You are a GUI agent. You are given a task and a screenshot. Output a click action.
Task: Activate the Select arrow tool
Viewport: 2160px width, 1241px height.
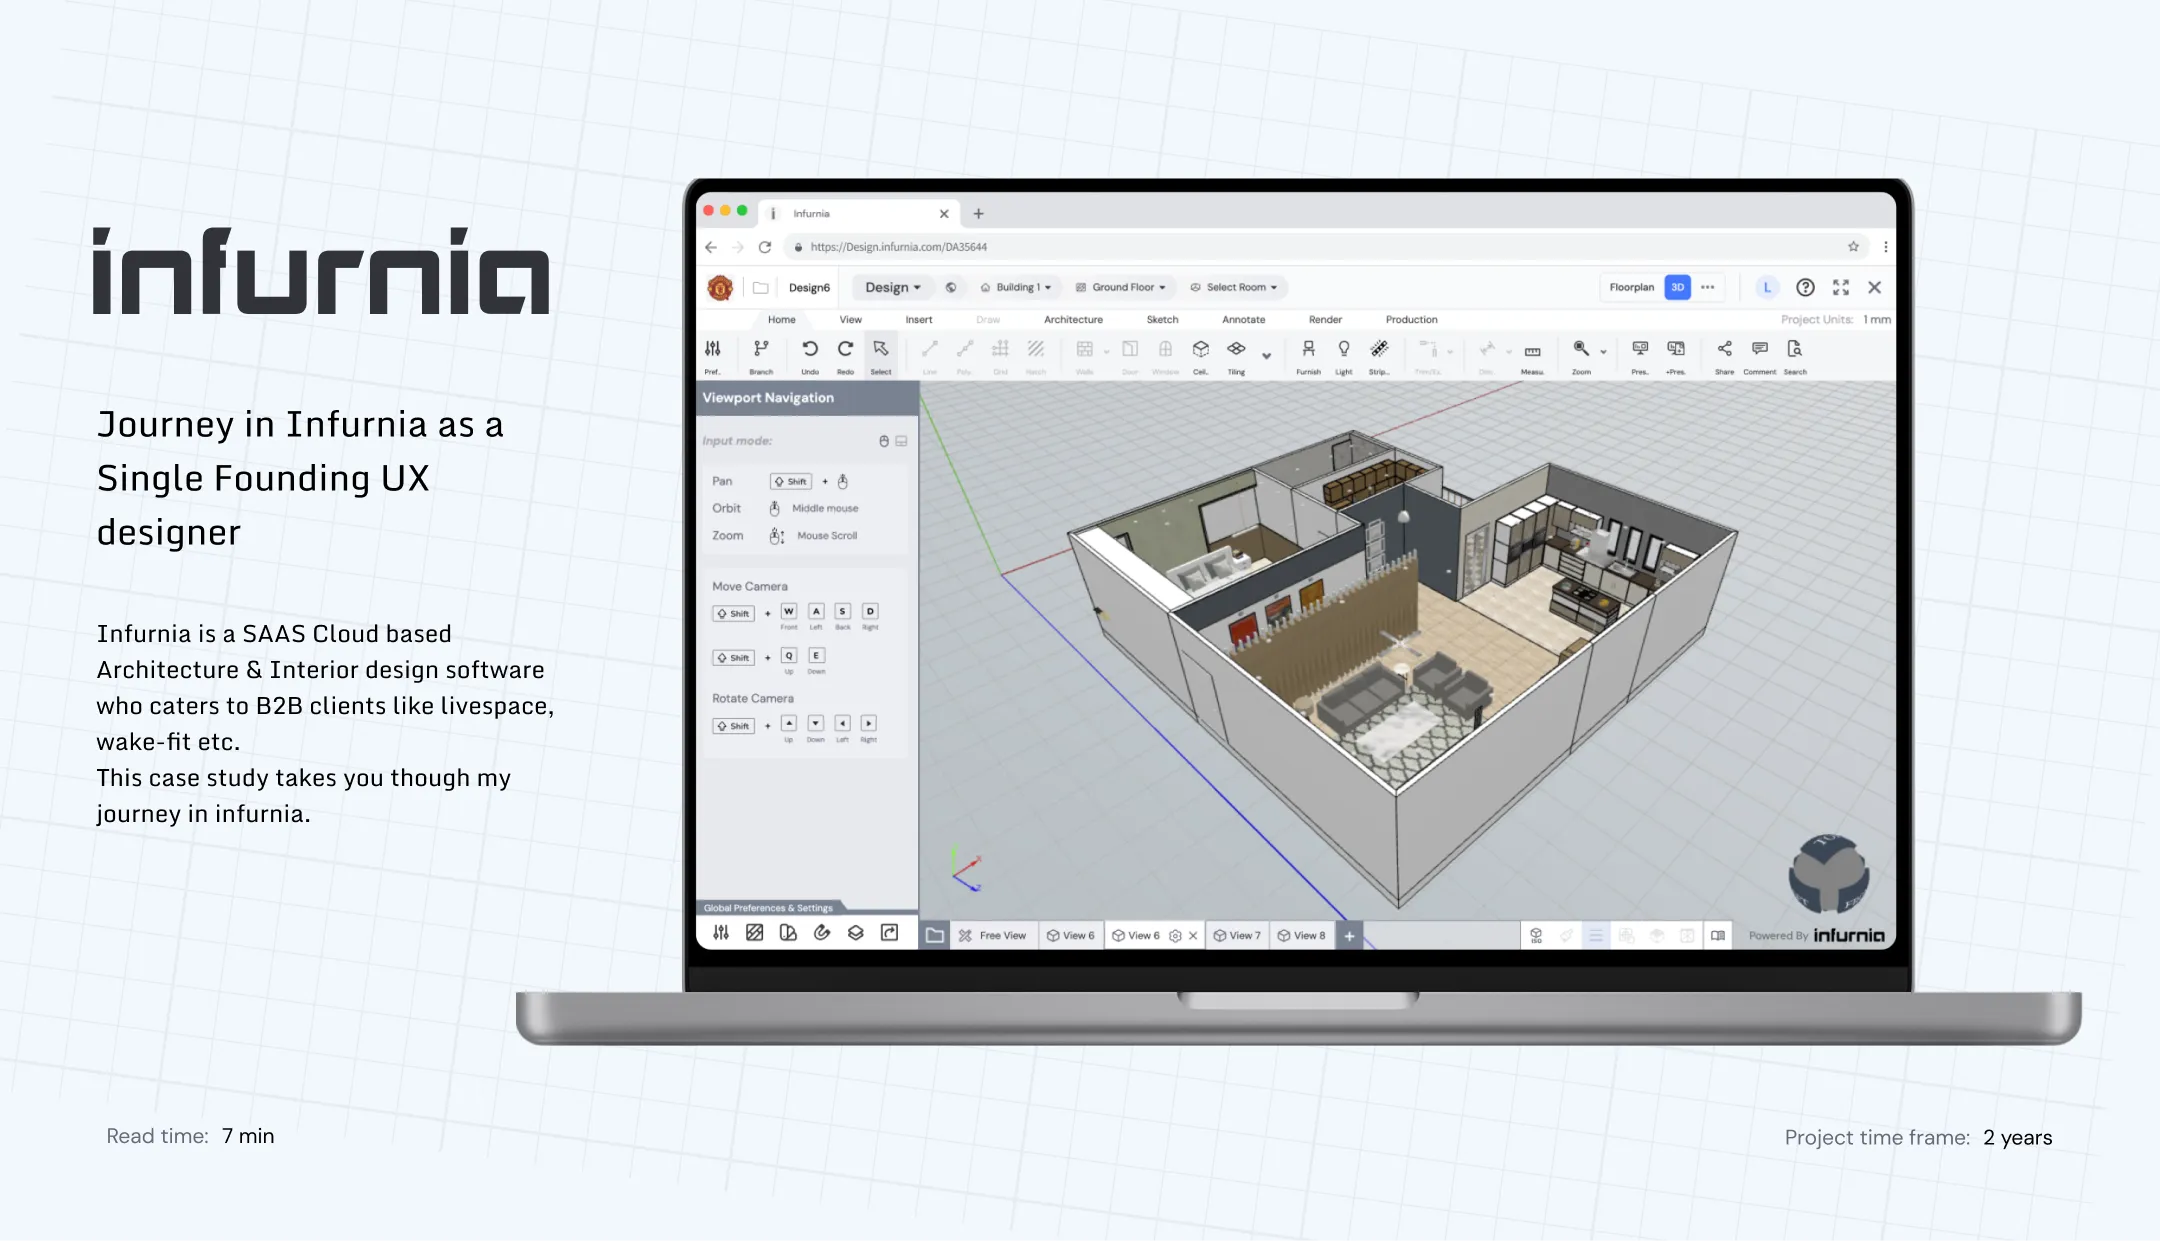(881, 355)
